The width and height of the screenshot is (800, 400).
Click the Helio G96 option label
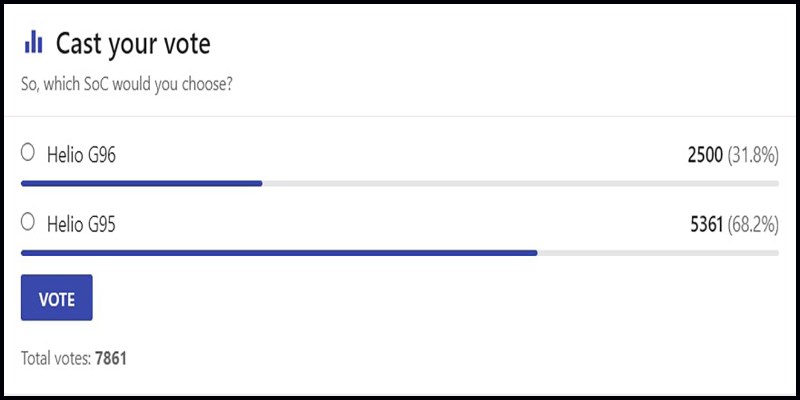pyautogui.click(x=82, y=155)
